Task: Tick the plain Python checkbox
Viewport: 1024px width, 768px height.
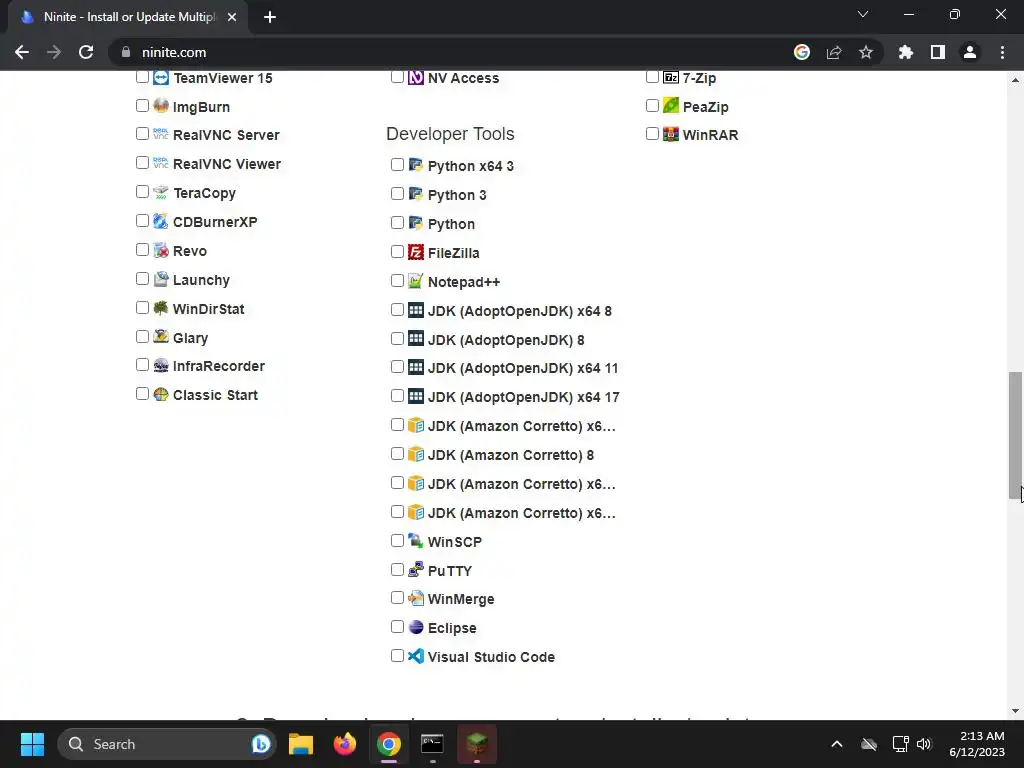Action: pyautogui.click(x=397, y=223)
